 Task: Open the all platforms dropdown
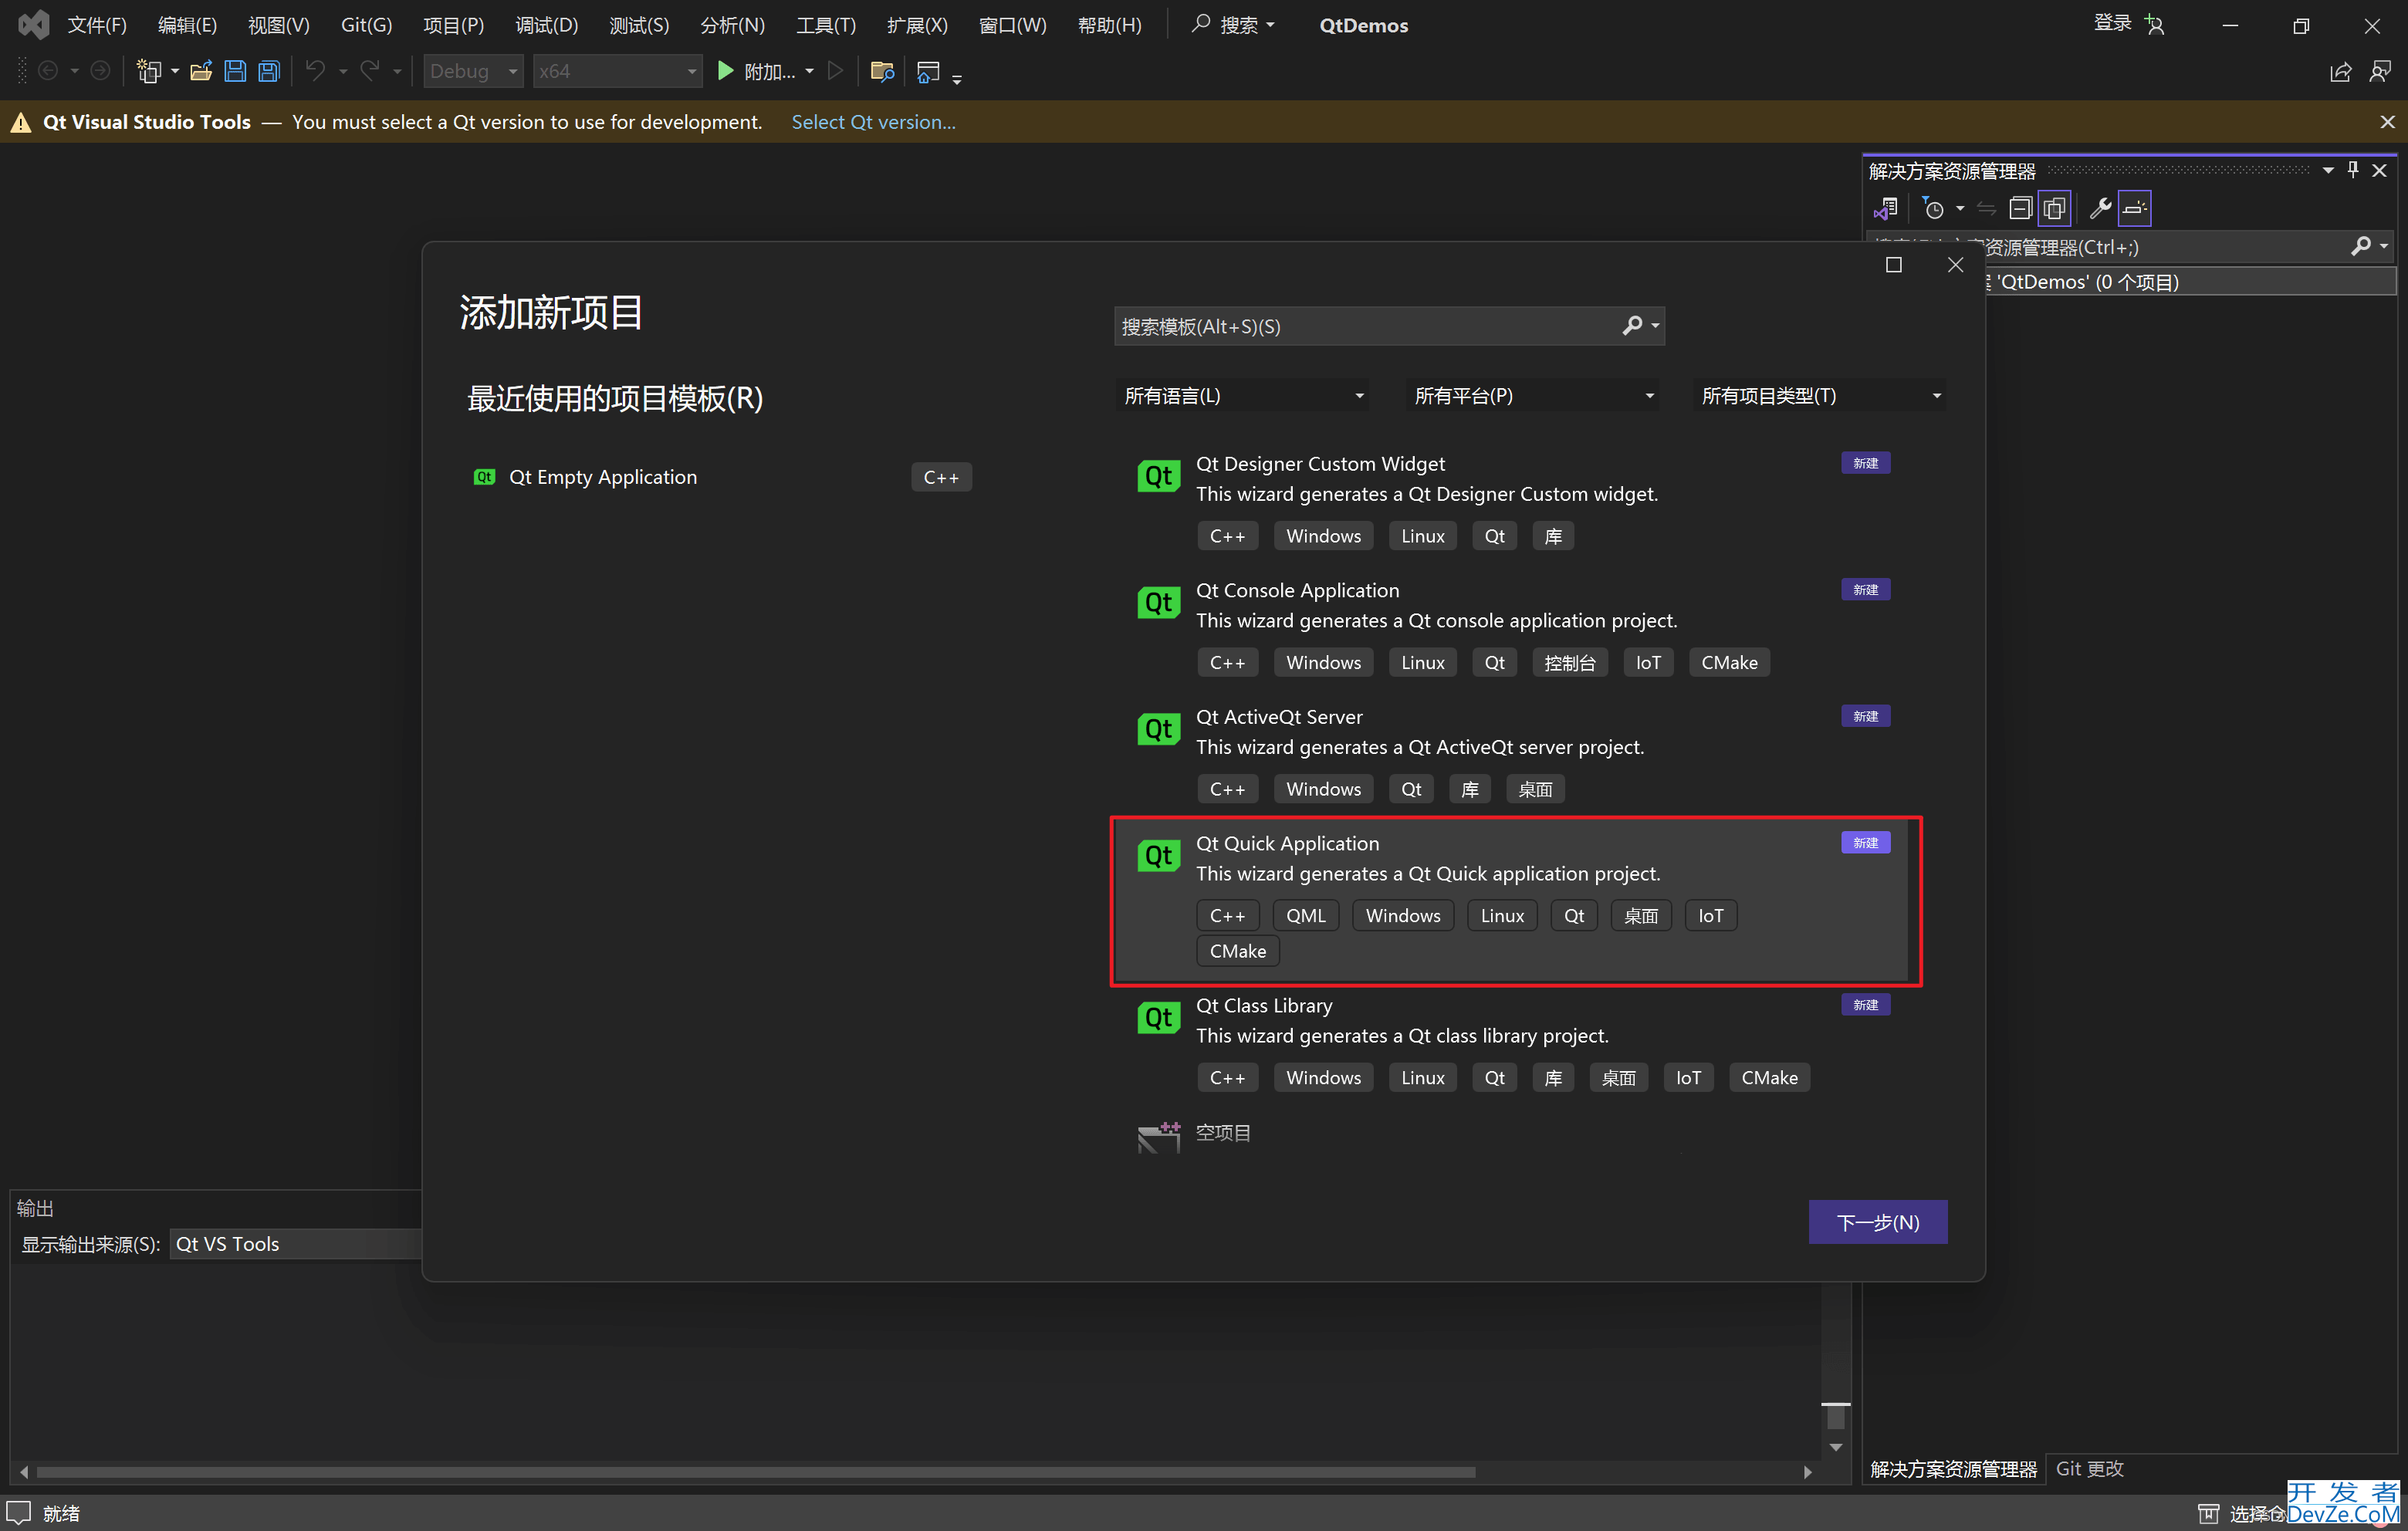point(1531,396)
